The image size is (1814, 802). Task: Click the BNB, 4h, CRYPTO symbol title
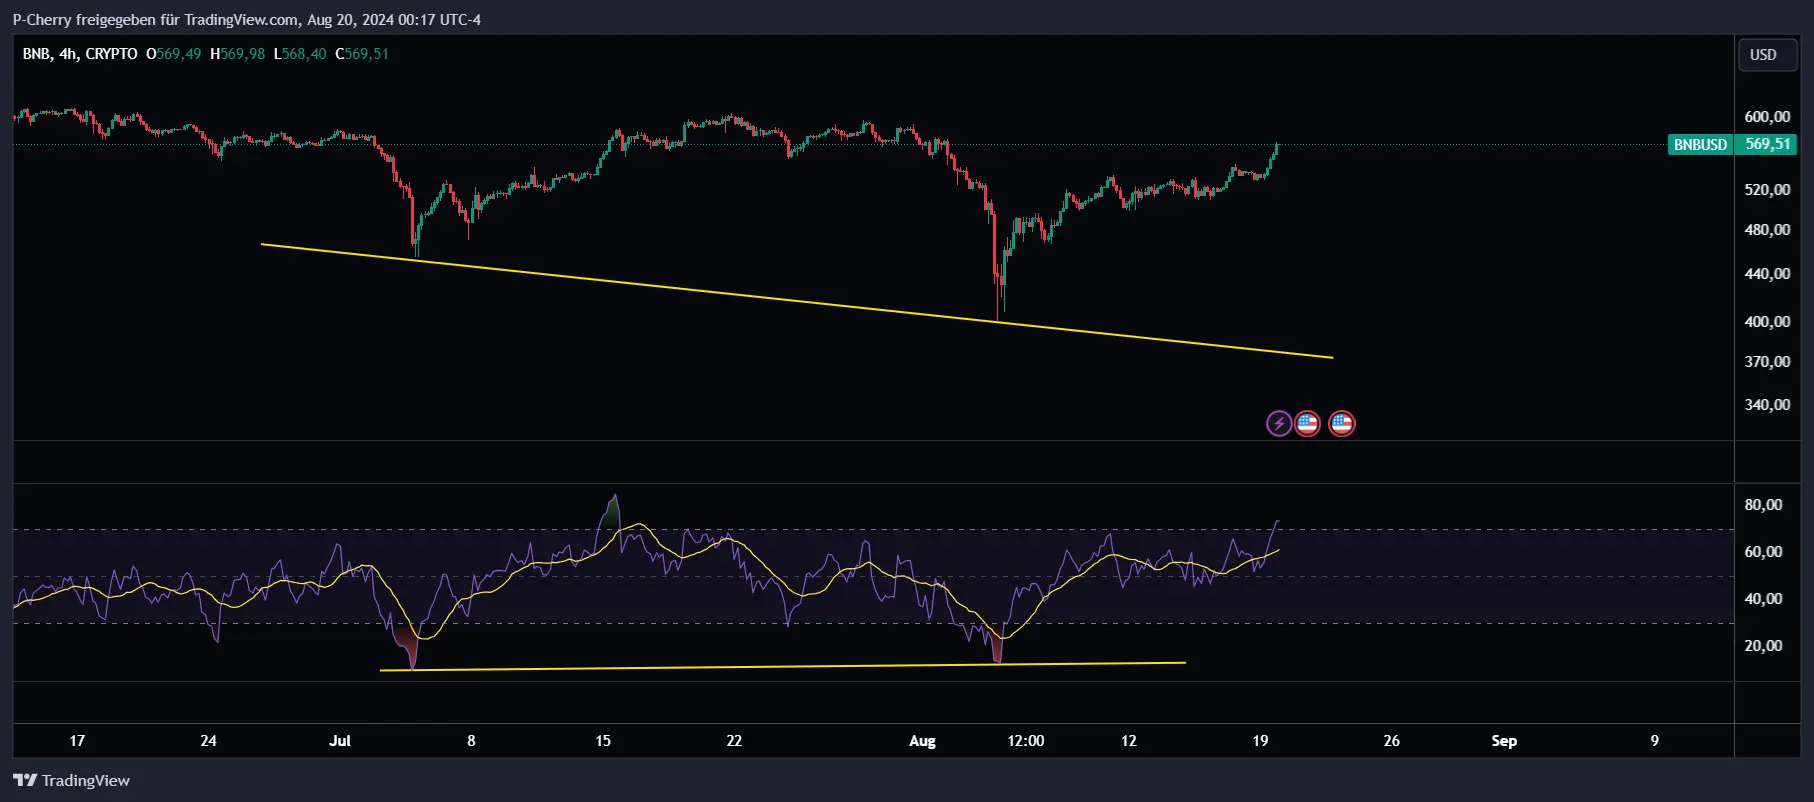tap(80, 54)
